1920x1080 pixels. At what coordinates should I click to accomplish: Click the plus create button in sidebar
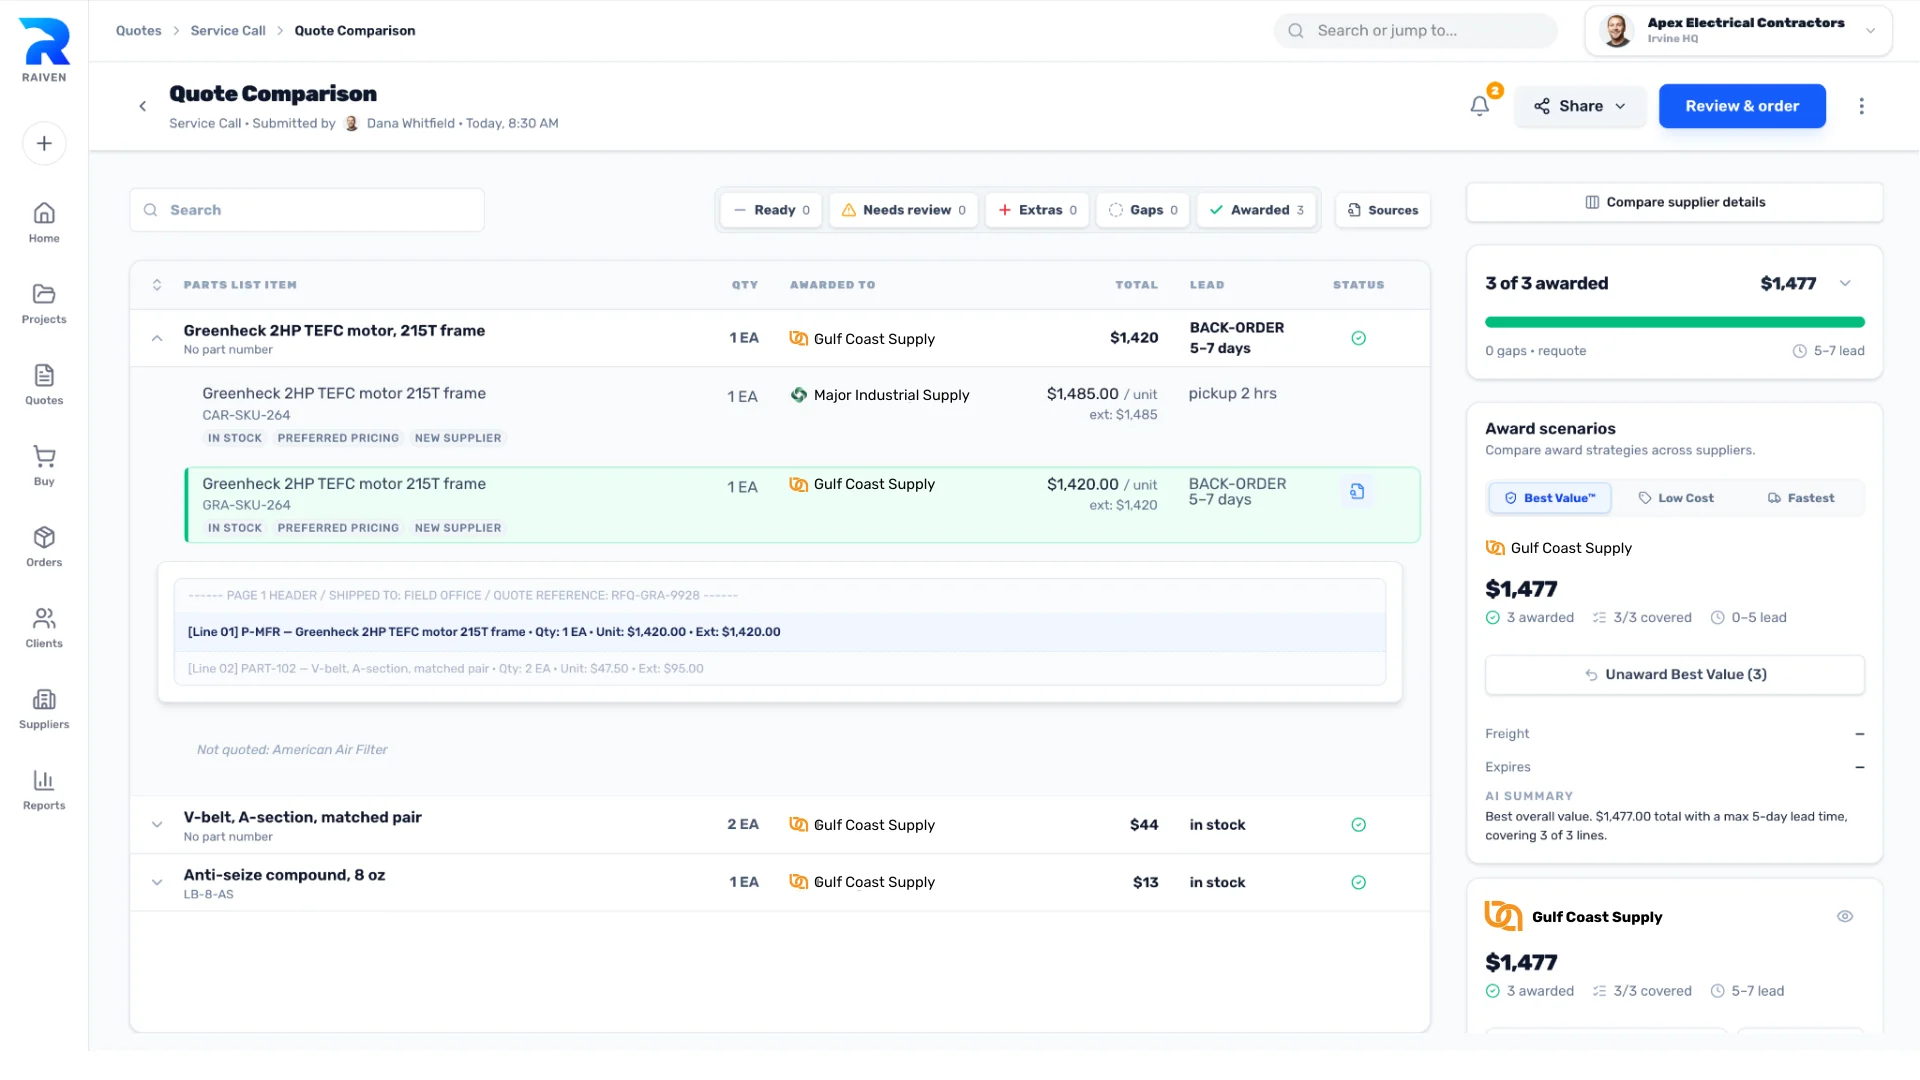point(44,144)
